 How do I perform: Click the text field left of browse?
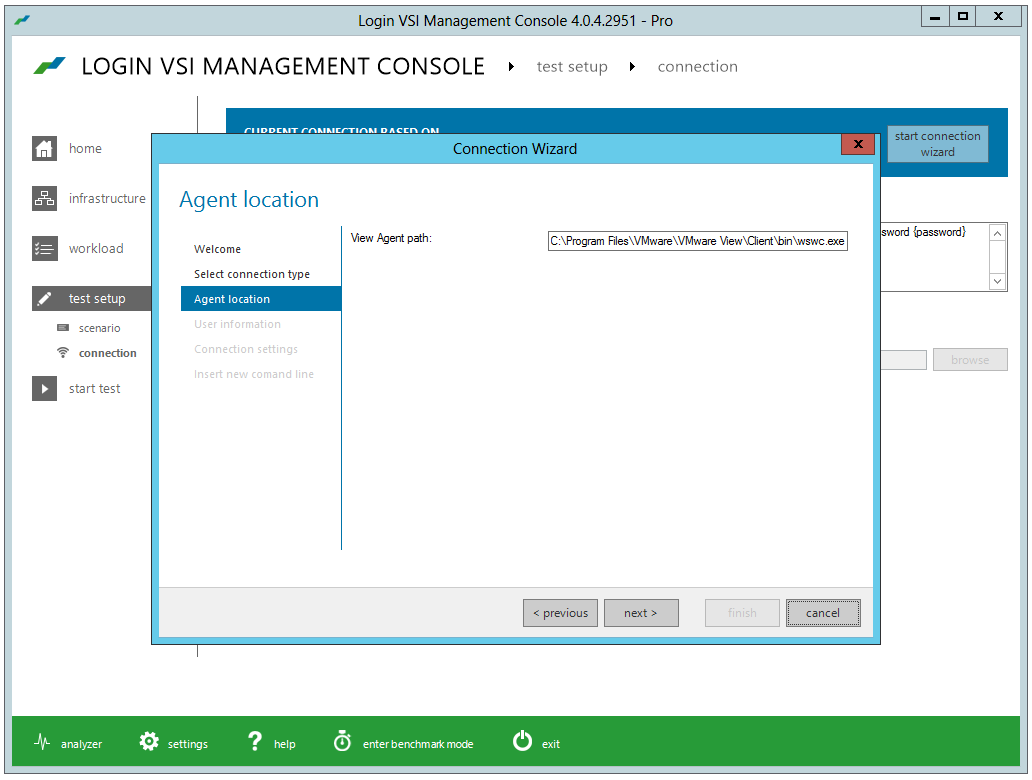pyautogui.click(x=903, y=360)
